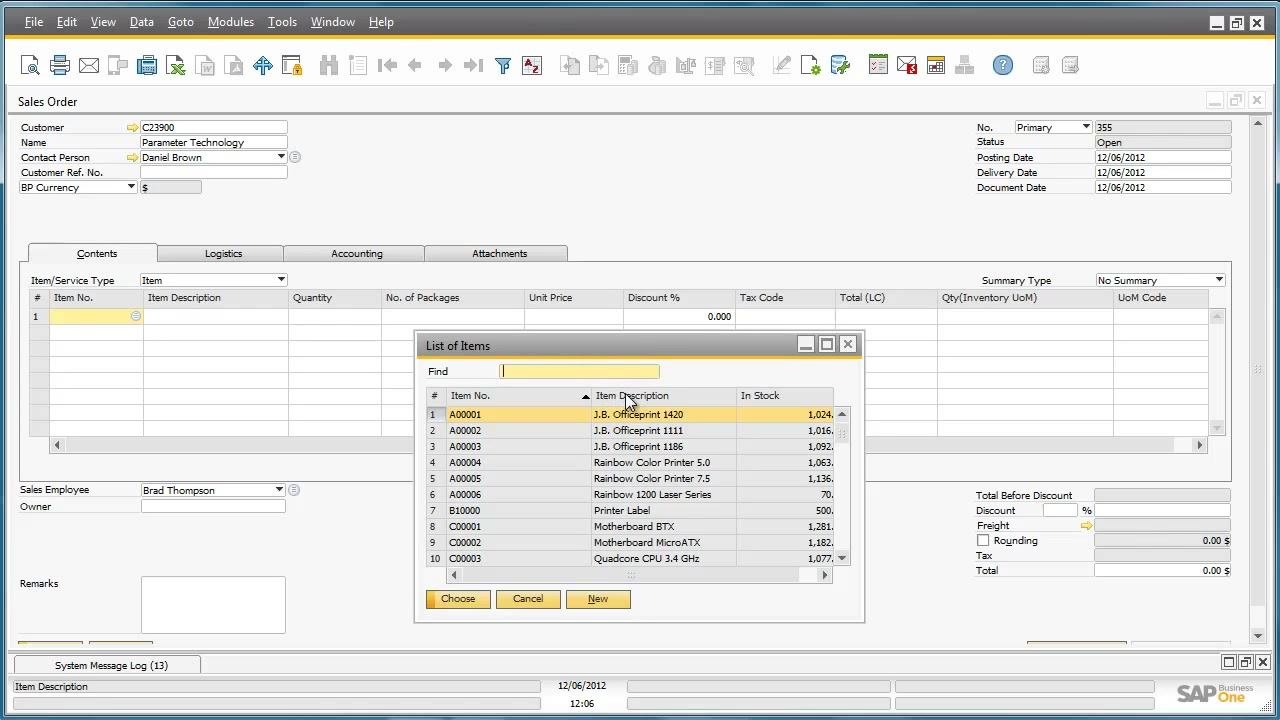Select item row C00001 Motherboard BTX
This screenshot has height=720, width=1280.
click(x=630, y=527)
